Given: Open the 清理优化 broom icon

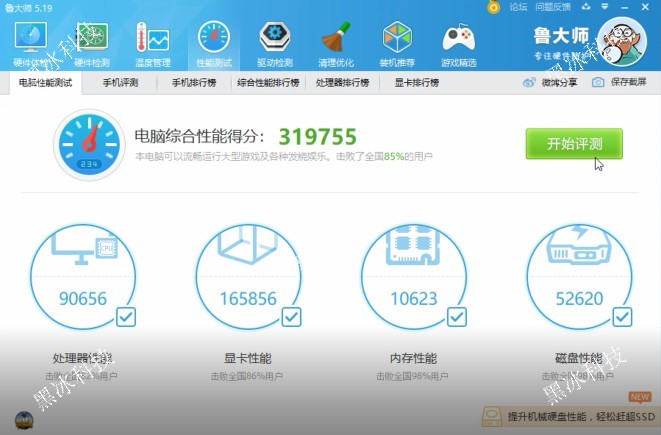Looking at the screenshot, I should point(336,42).
